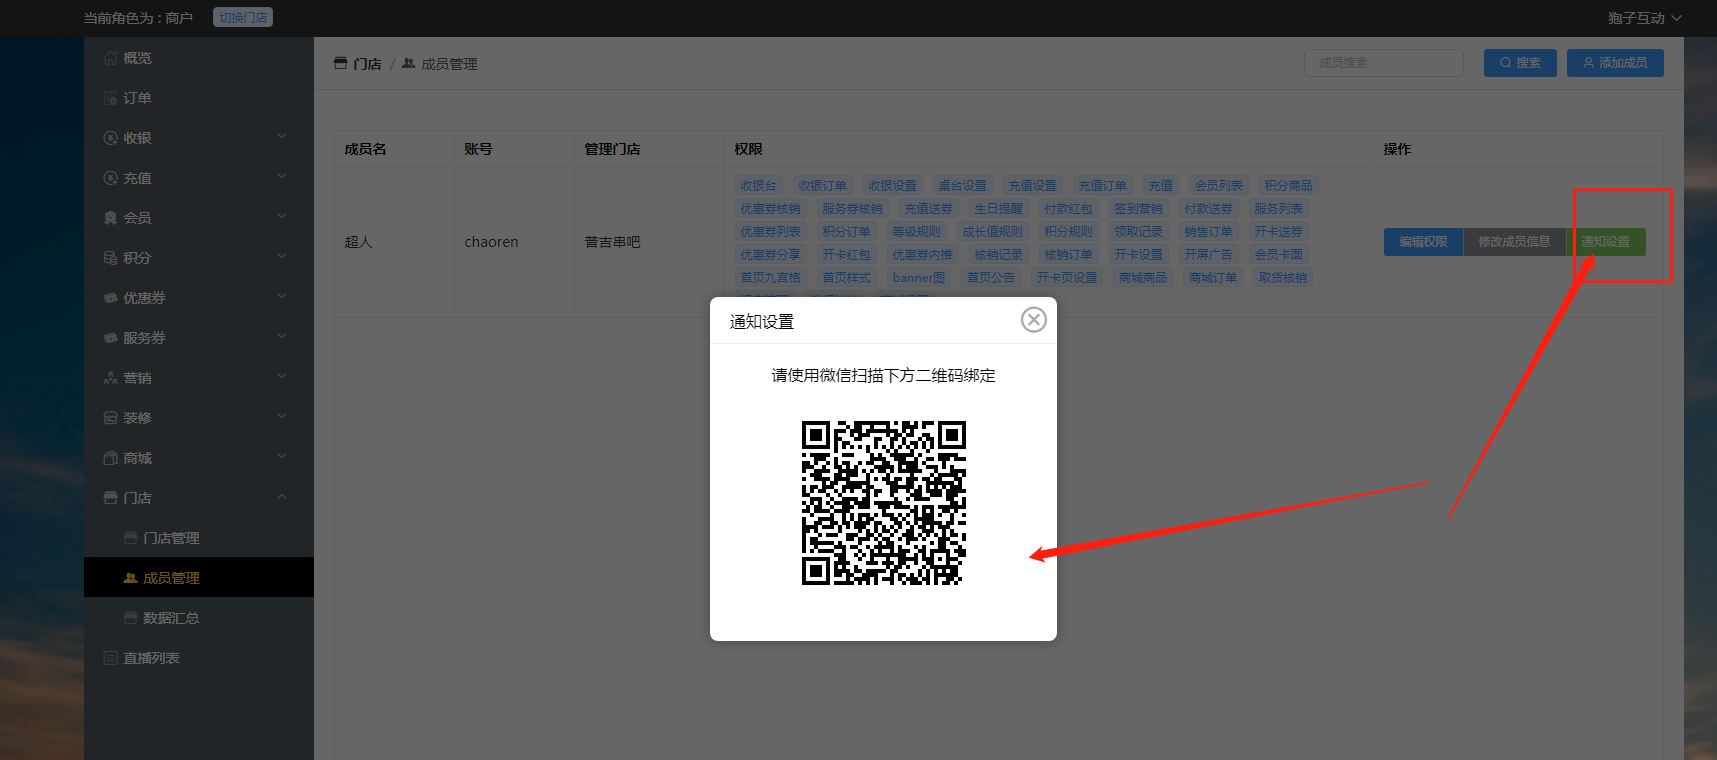Viewport: 1717px width, 760px height.
Task: Open the 订单 menu item
Action: [199, 98]
